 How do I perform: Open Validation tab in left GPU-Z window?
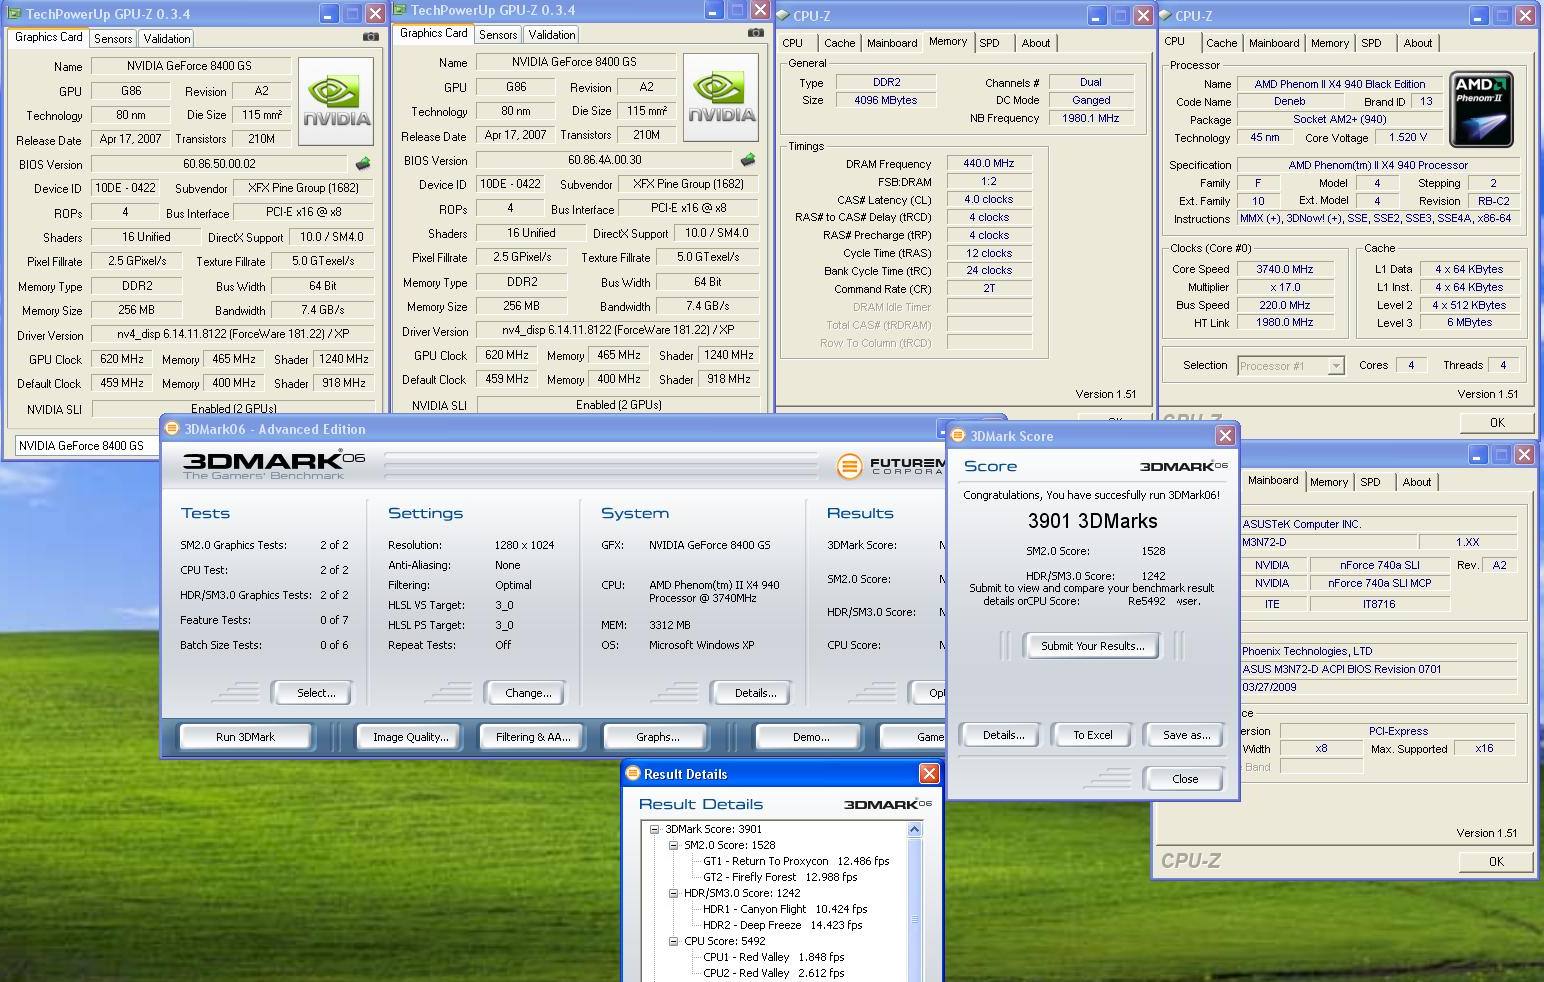pos(167,38)
